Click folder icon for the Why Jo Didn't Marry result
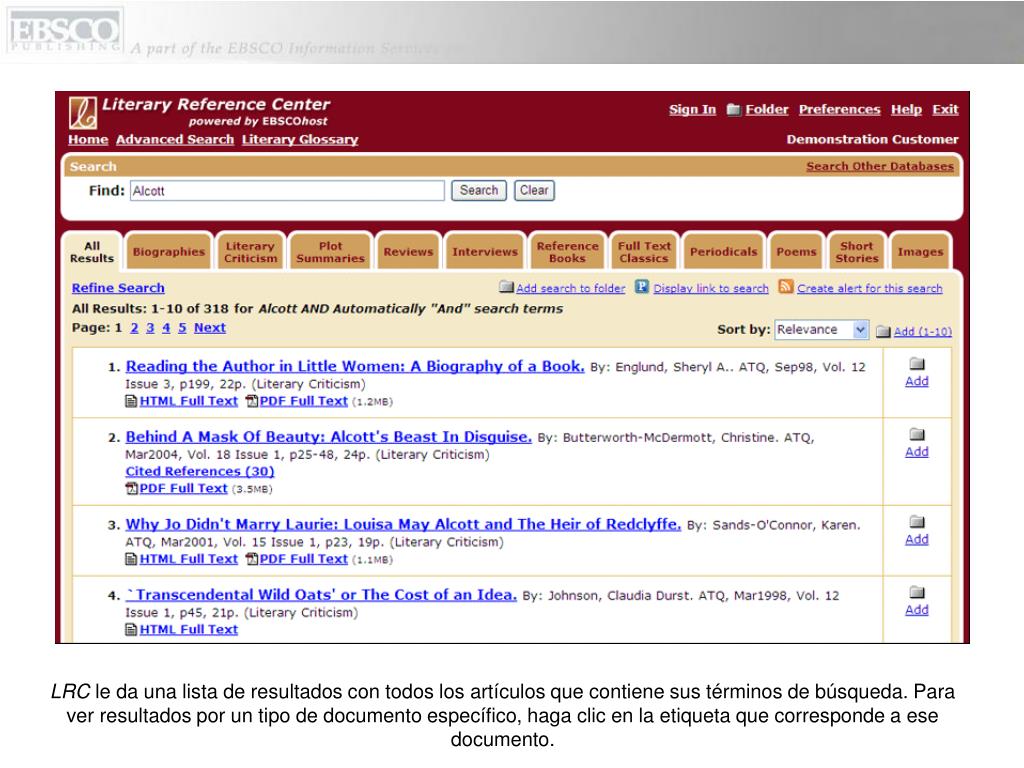 point(917,522)
